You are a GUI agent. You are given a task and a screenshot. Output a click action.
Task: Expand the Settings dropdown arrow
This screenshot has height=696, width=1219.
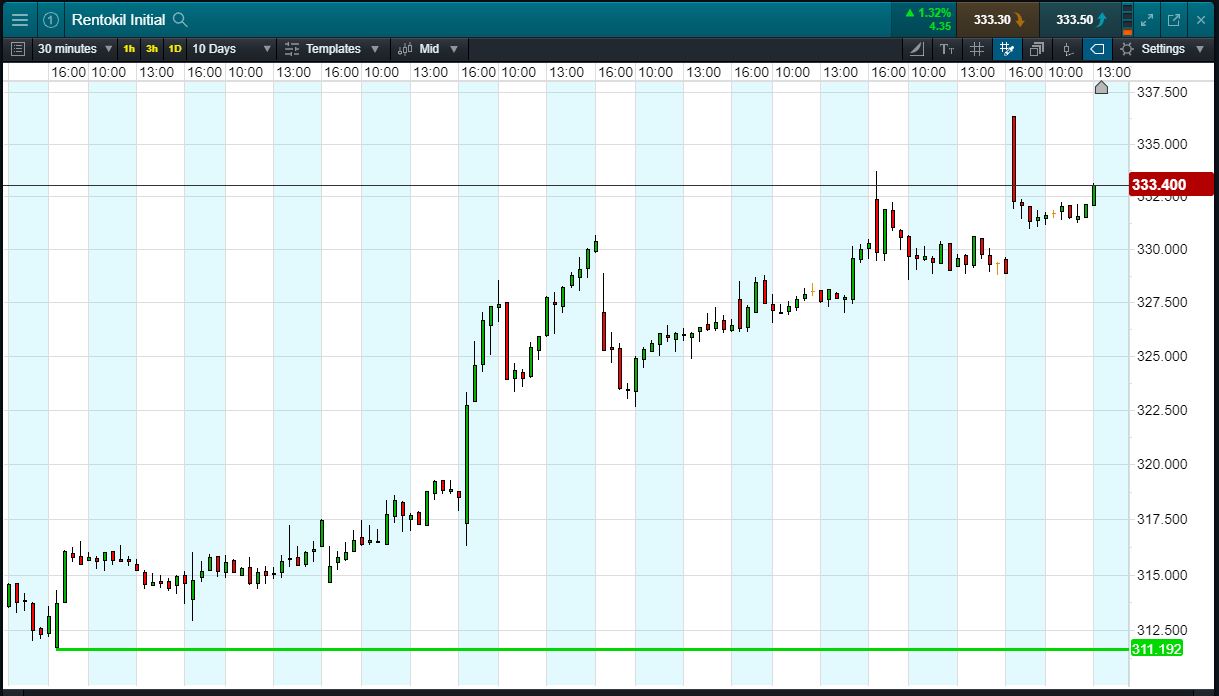pyautogui.click(x=1200, y=49)
